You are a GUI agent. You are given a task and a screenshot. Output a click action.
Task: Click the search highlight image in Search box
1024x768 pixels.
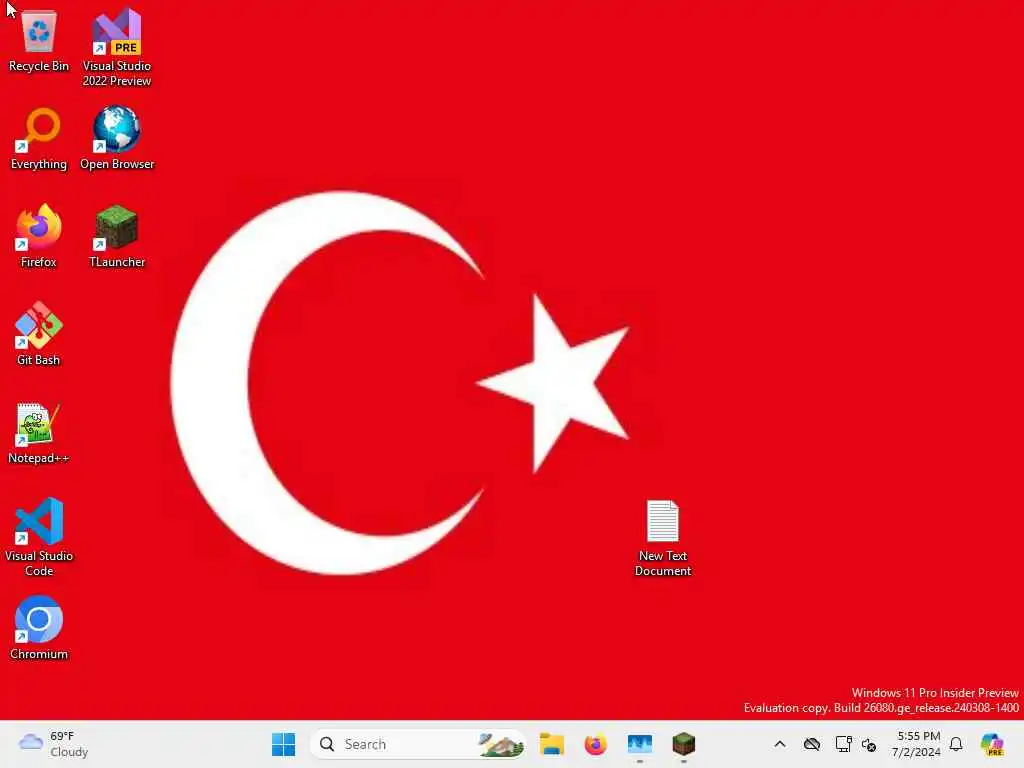click(x=501, y=744)
